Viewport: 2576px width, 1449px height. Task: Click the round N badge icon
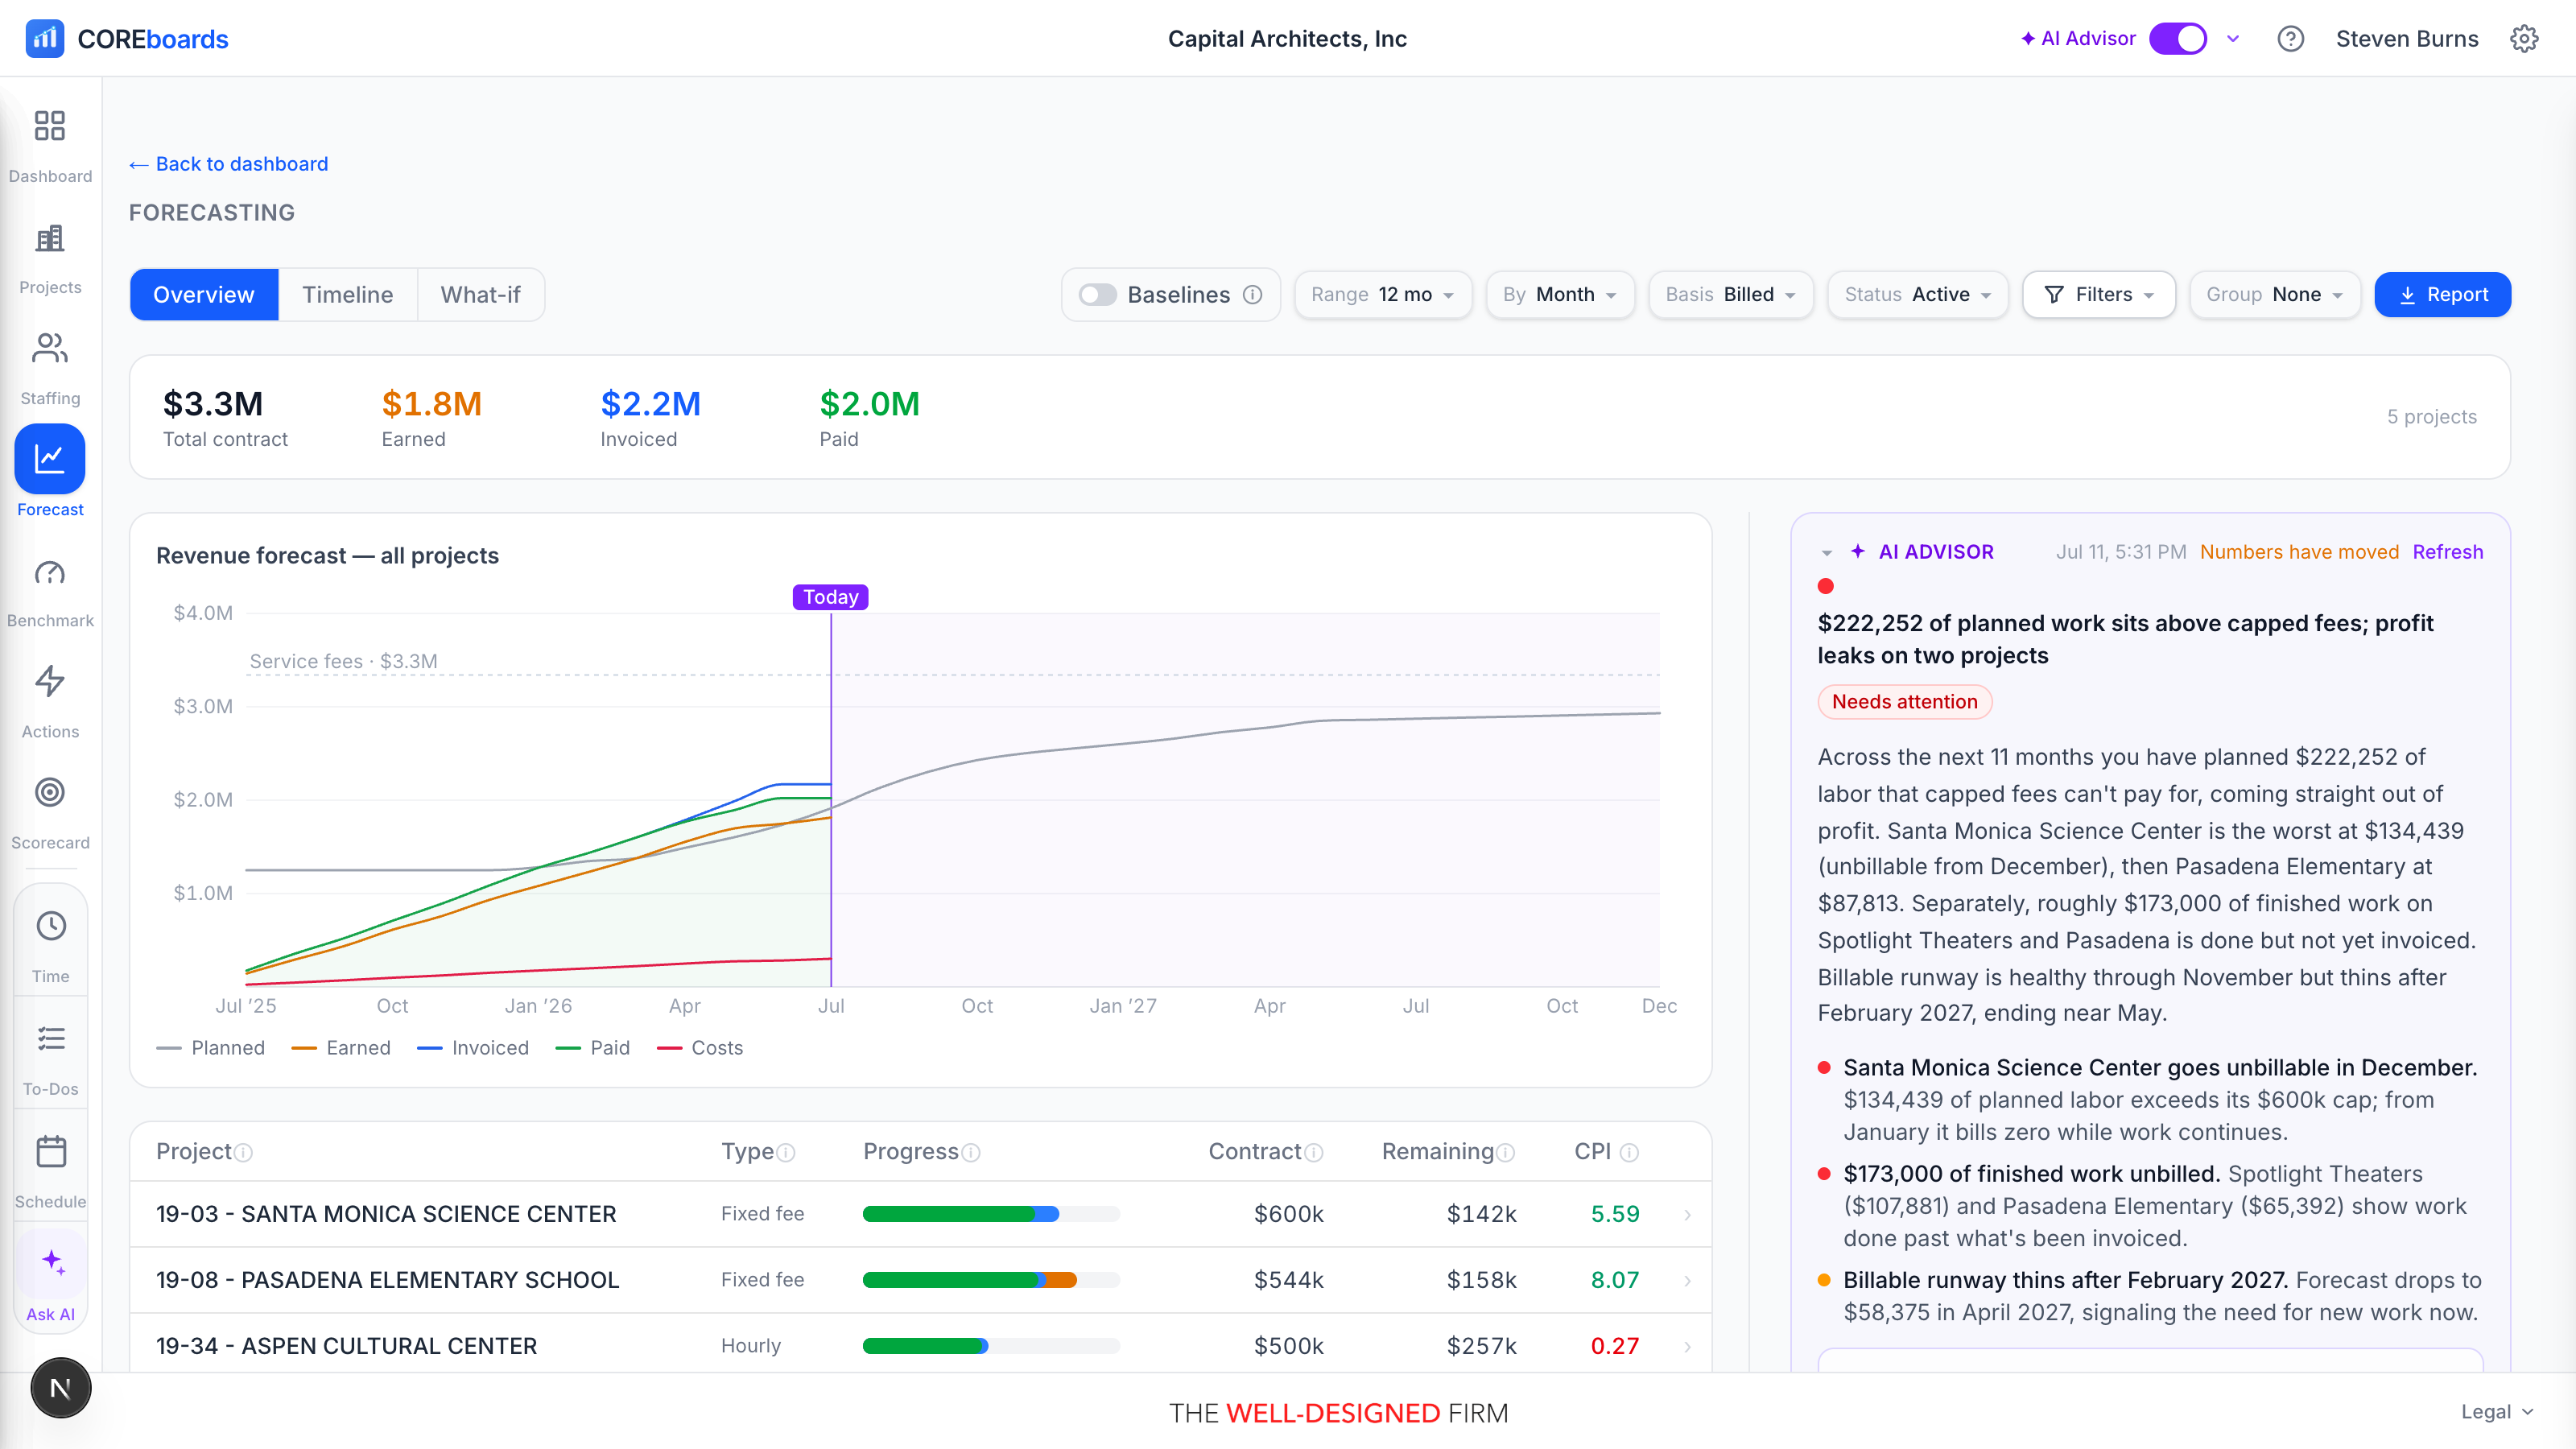click(x=61, y=1388)
